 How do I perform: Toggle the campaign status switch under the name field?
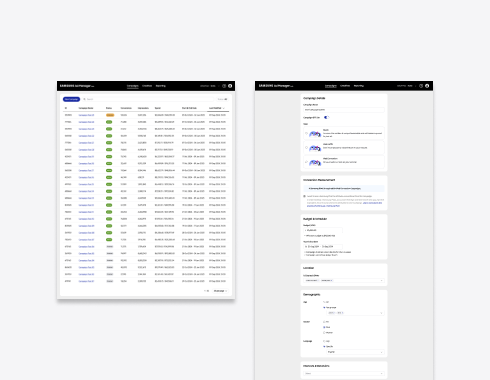(x=326, y=117)
